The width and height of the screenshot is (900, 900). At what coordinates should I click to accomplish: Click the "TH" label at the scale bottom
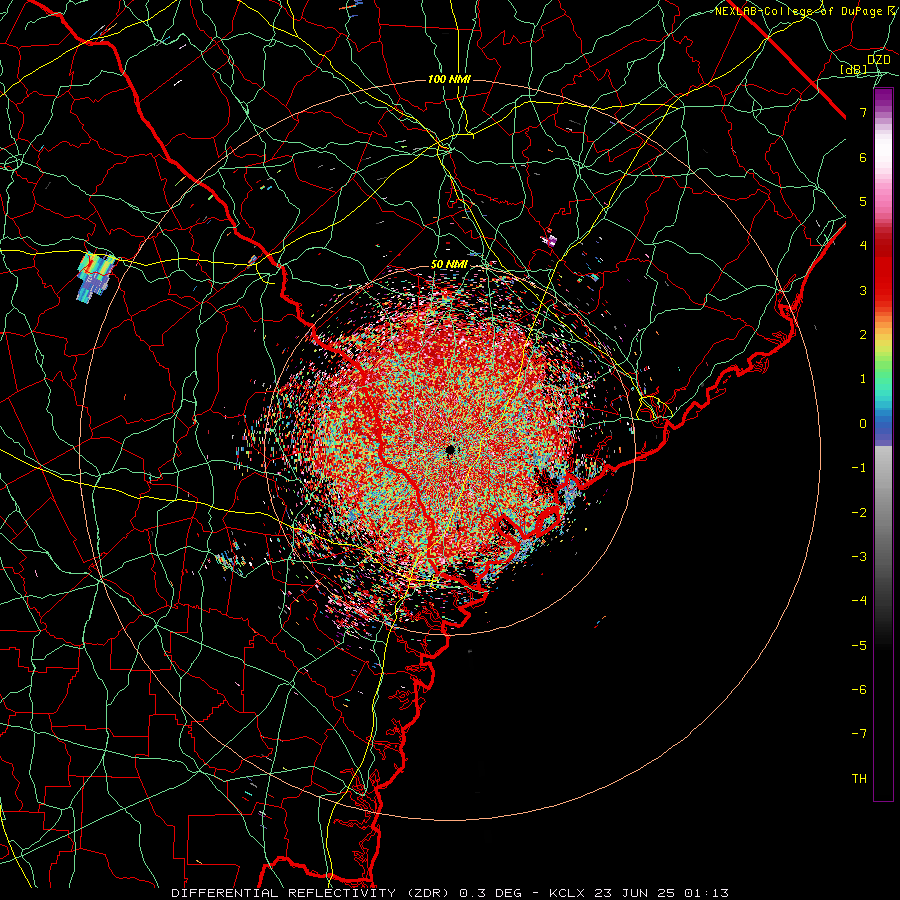pos(859,779)
